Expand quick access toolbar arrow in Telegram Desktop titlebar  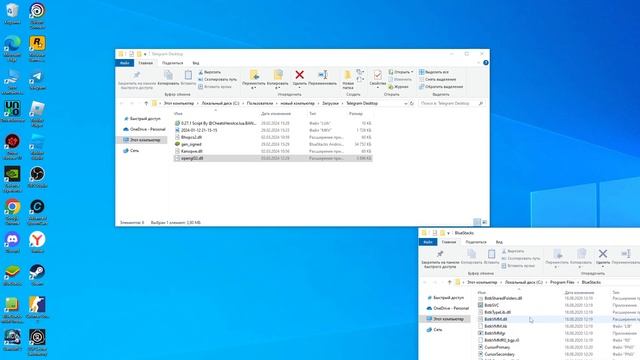point(145,54)
